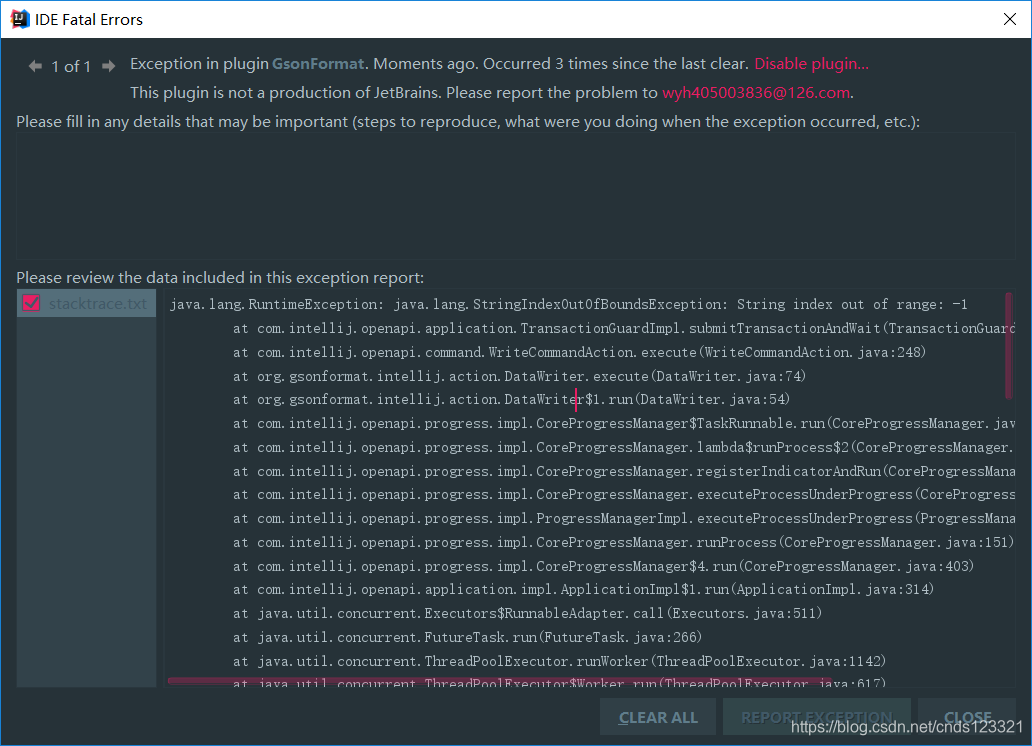Click the horizontal scrollbar of the stacktrace
Screen dimensions: 1032x746
[500, 681]
